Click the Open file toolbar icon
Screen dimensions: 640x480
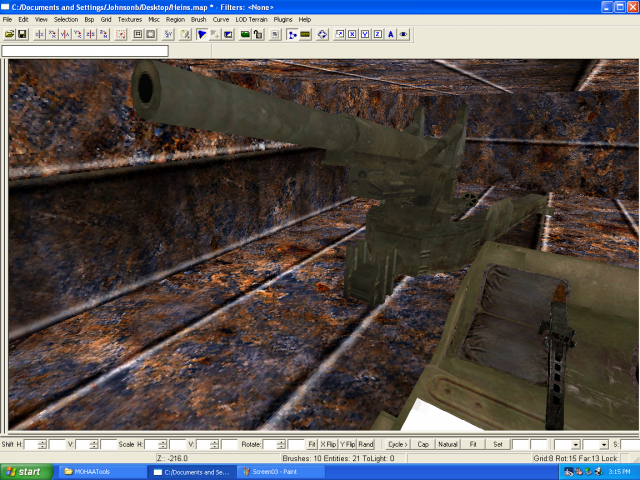pos(9,34)
